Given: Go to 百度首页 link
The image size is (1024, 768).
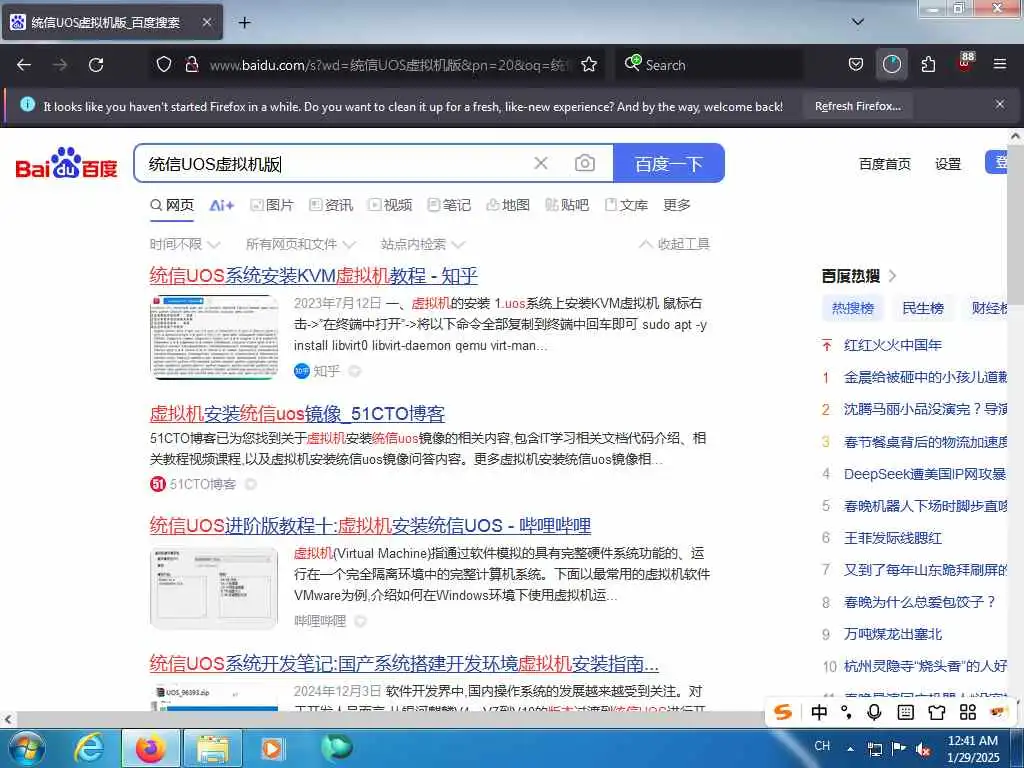Looking at the screenshot, I should tap(884, 164).
